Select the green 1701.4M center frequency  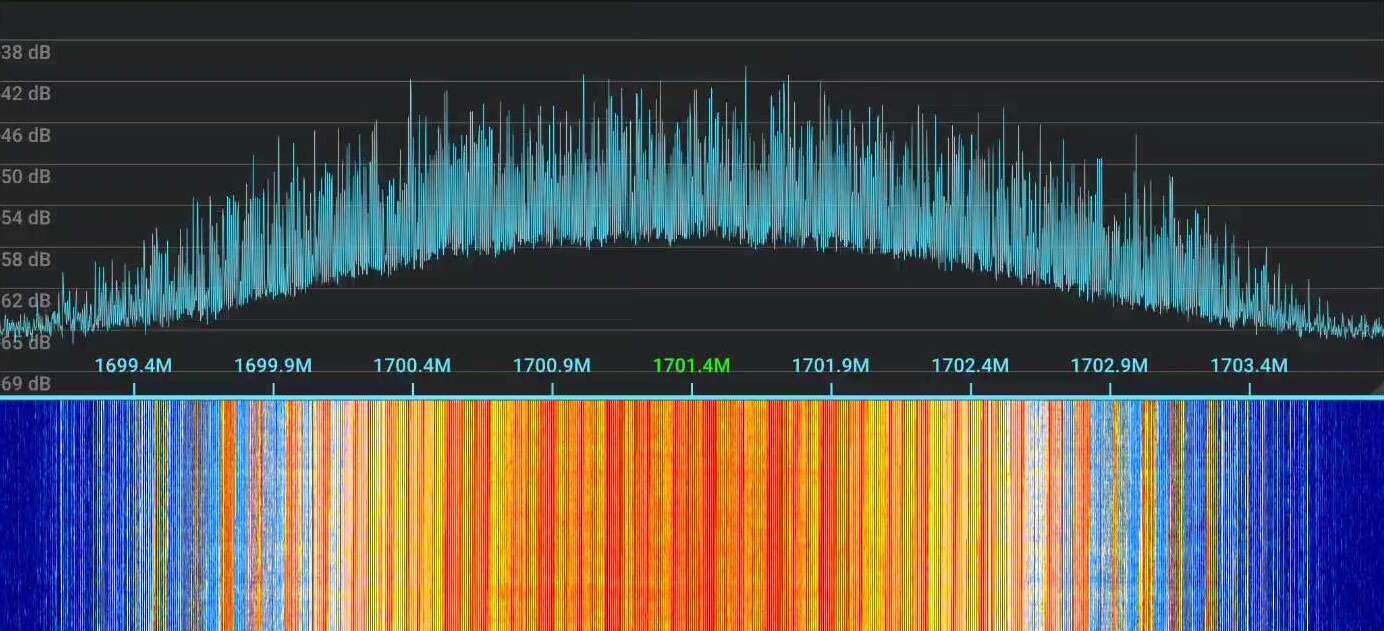pyautogui.click(x=692, y=366)
